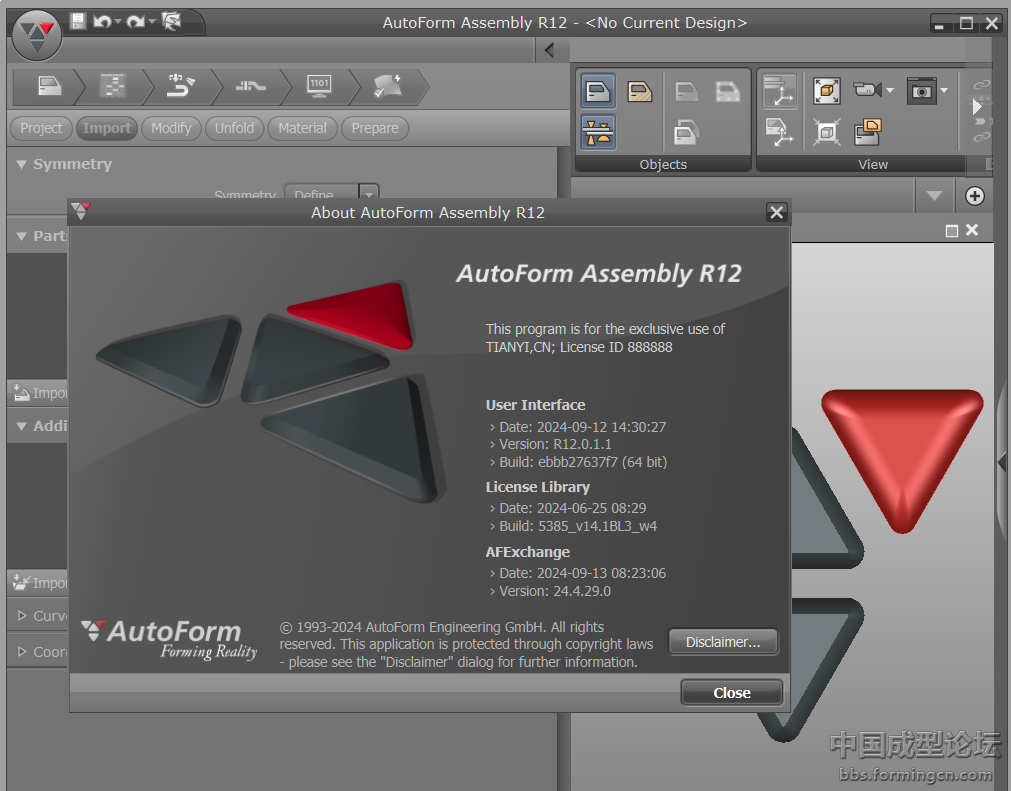
Task: Close the About dialog via title X
Action: point(776,212)
